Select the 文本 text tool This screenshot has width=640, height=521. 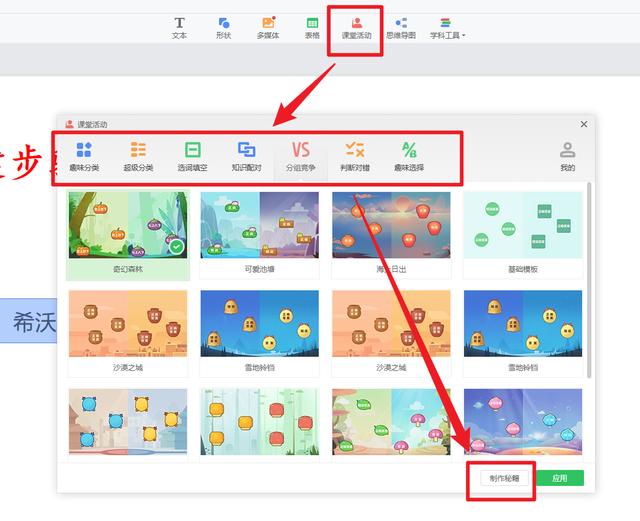pyautogui.click(x=179, y=28)
